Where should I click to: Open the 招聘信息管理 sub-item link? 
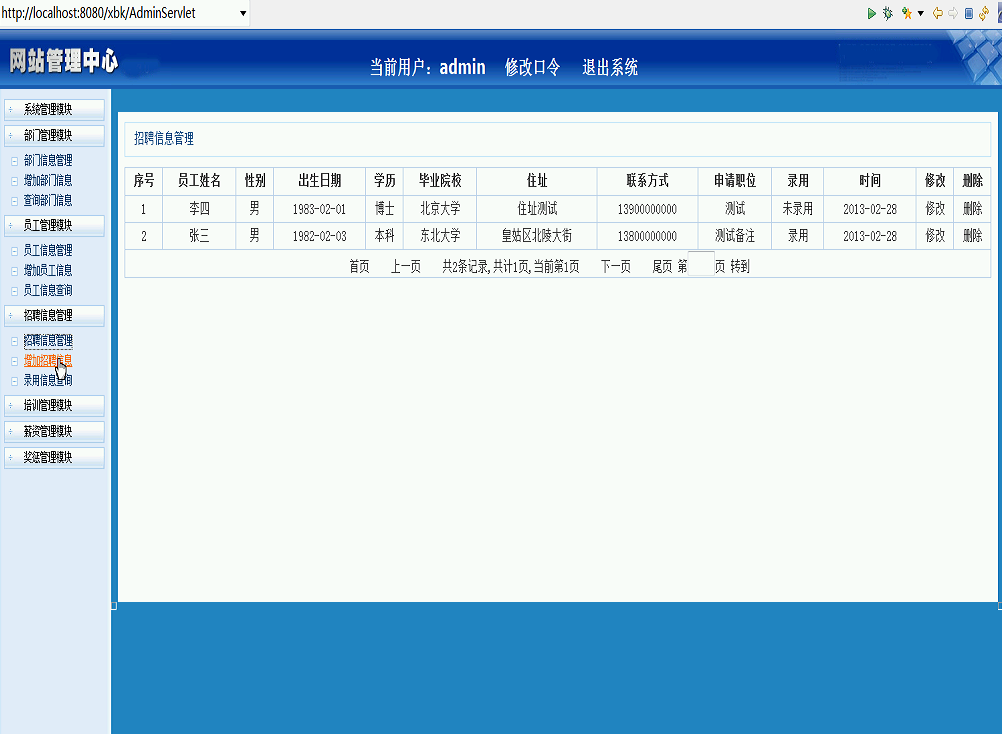[48, 340]
